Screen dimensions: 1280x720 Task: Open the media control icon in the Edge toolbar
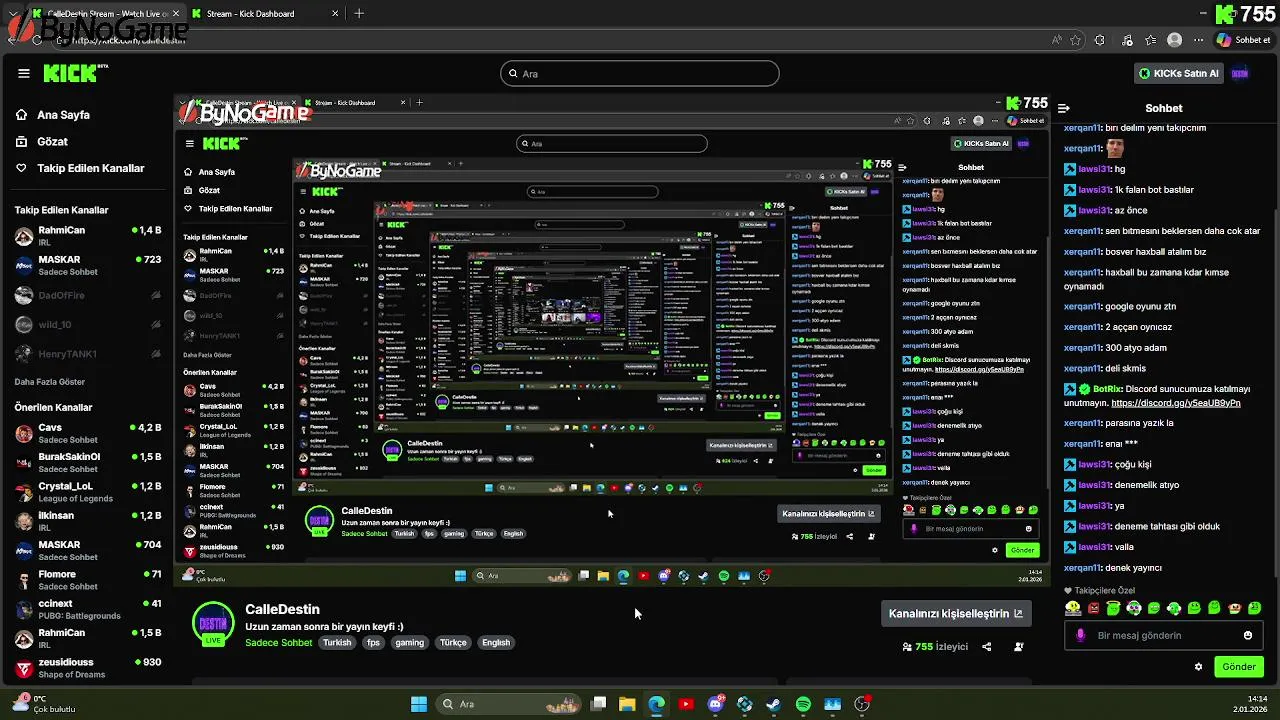pos(1128,40)
